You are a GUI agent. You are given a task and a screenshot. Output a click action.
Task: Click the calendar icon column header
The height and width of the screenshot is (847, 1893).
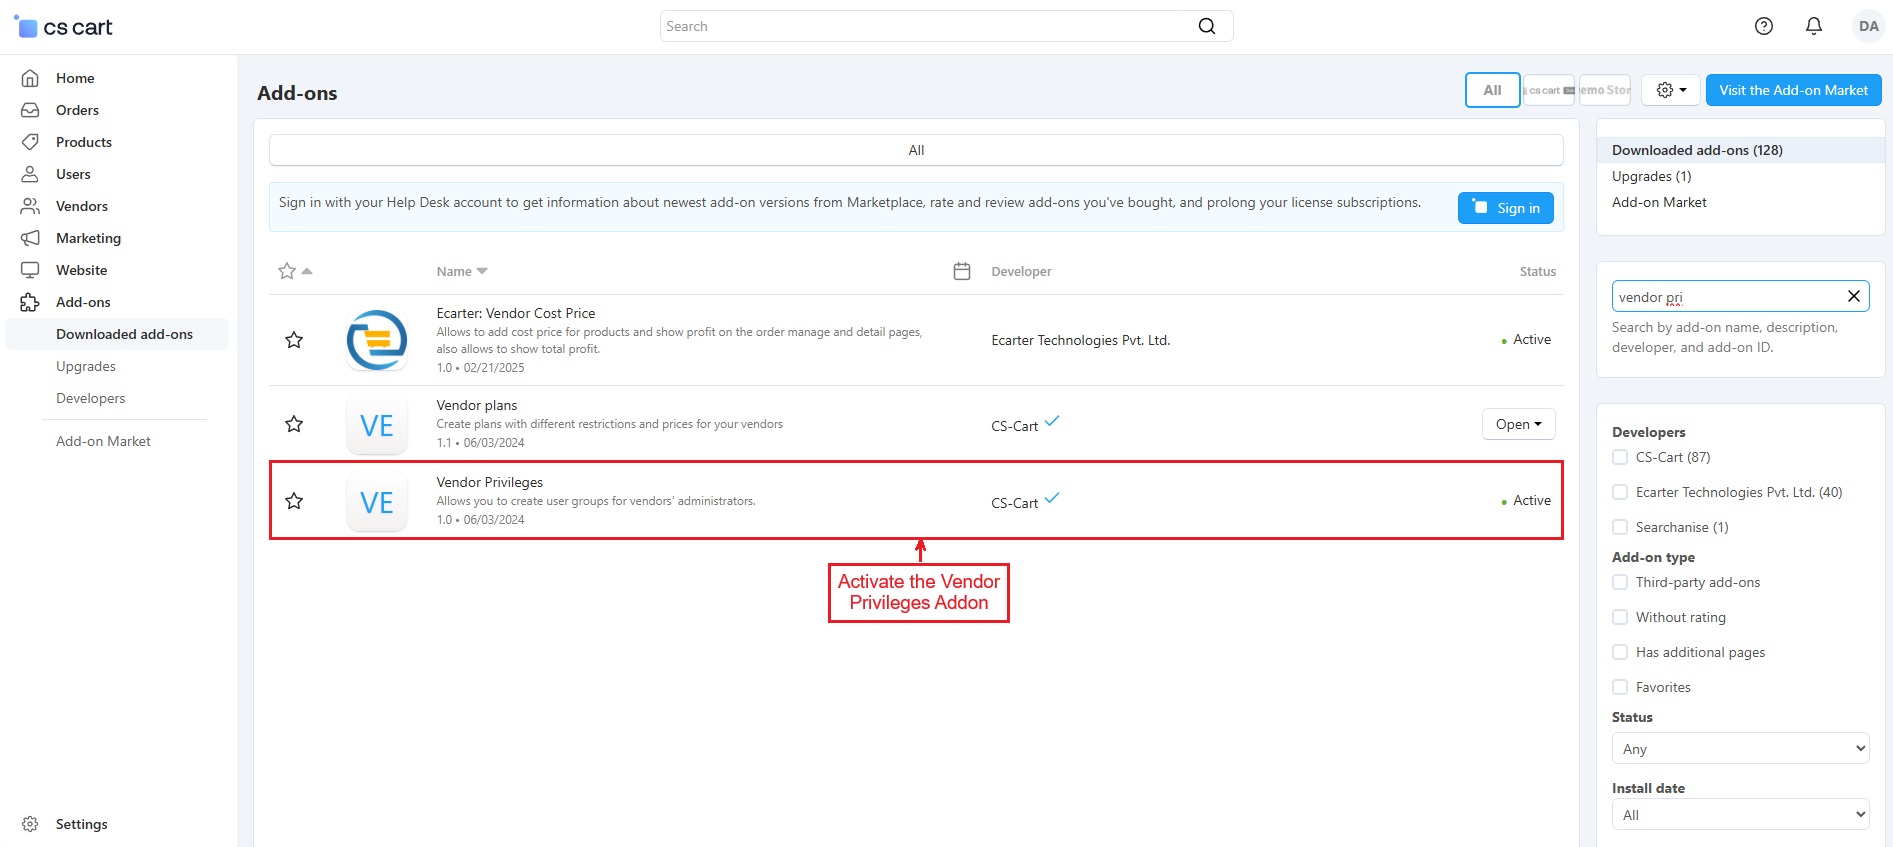[962, 271]
